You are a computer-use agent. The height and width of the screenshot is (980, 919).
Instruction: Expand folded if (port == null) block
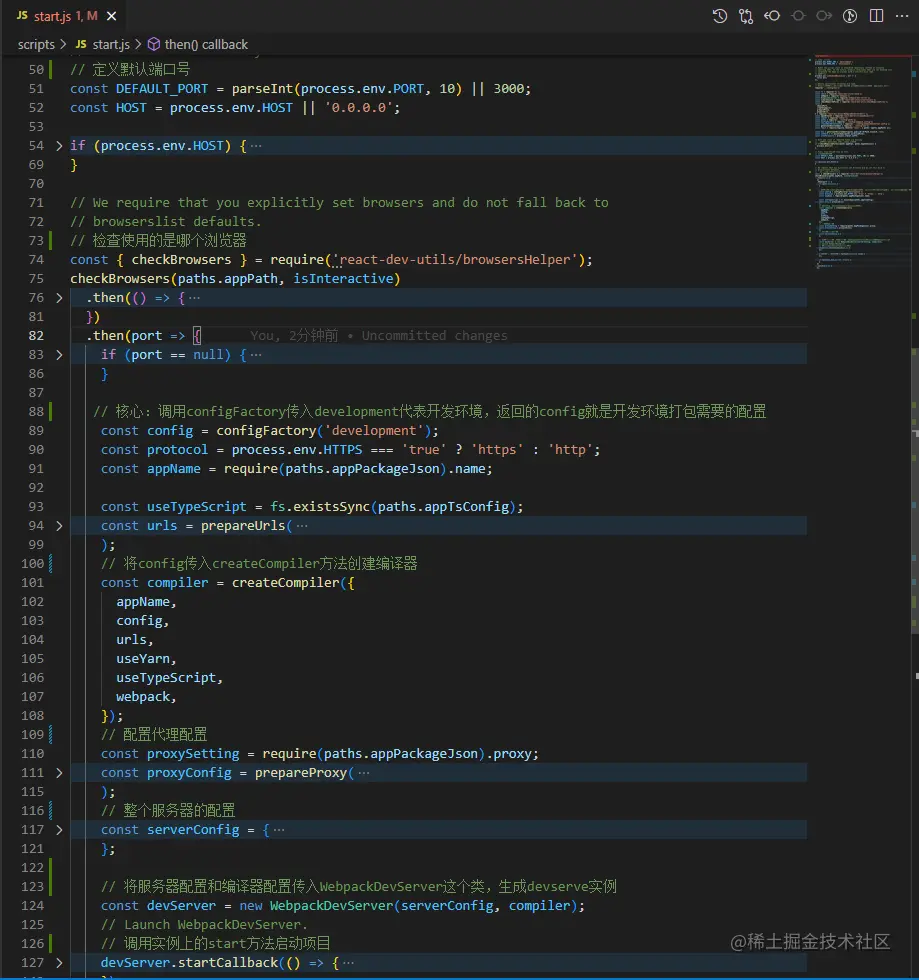[59, 355]
